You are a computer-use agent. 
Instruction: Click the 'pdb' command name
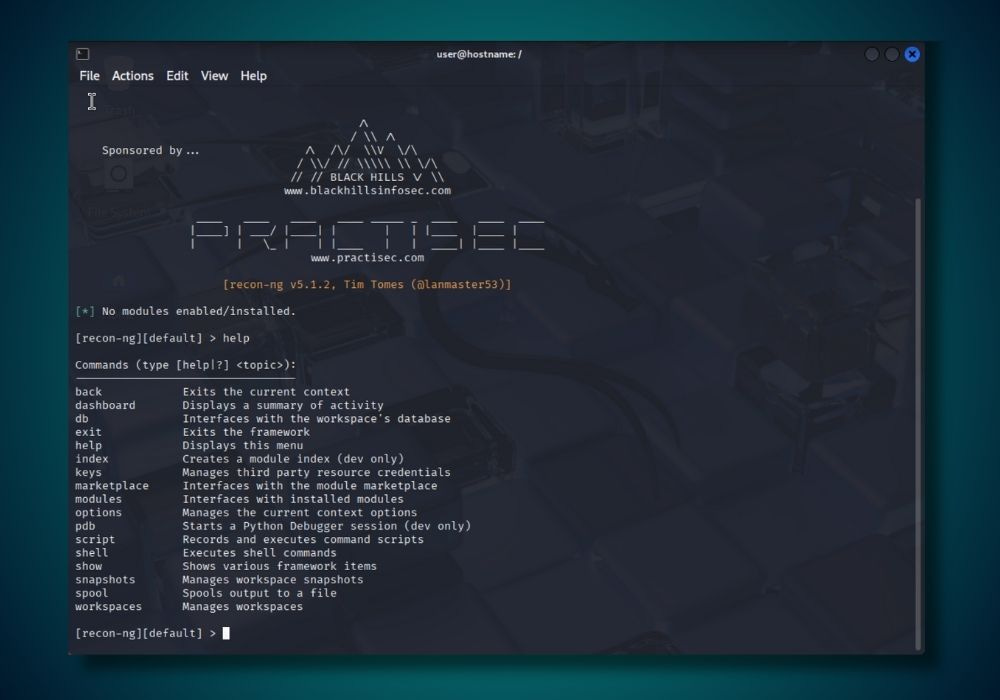pos(85,526)
